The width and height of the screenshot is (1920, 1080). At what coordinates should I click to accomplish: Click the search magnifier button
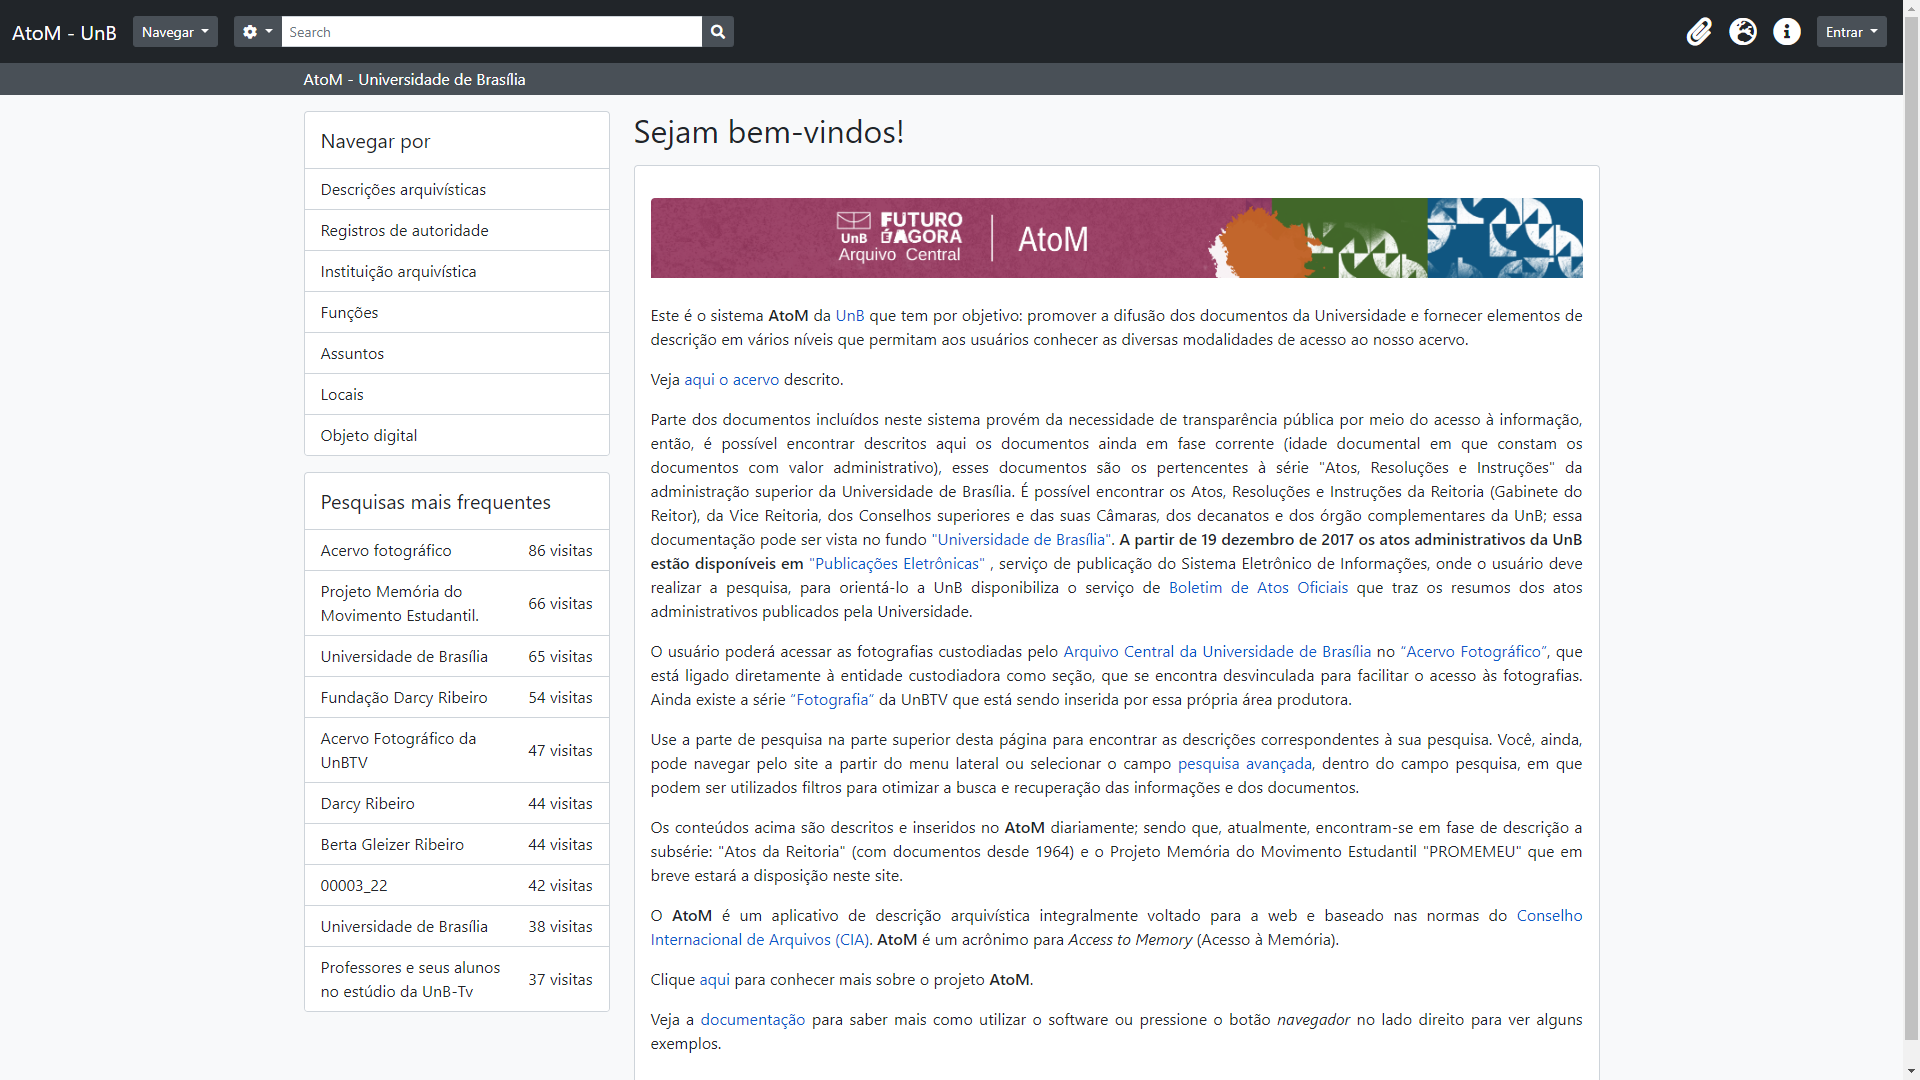click(718, 32)
